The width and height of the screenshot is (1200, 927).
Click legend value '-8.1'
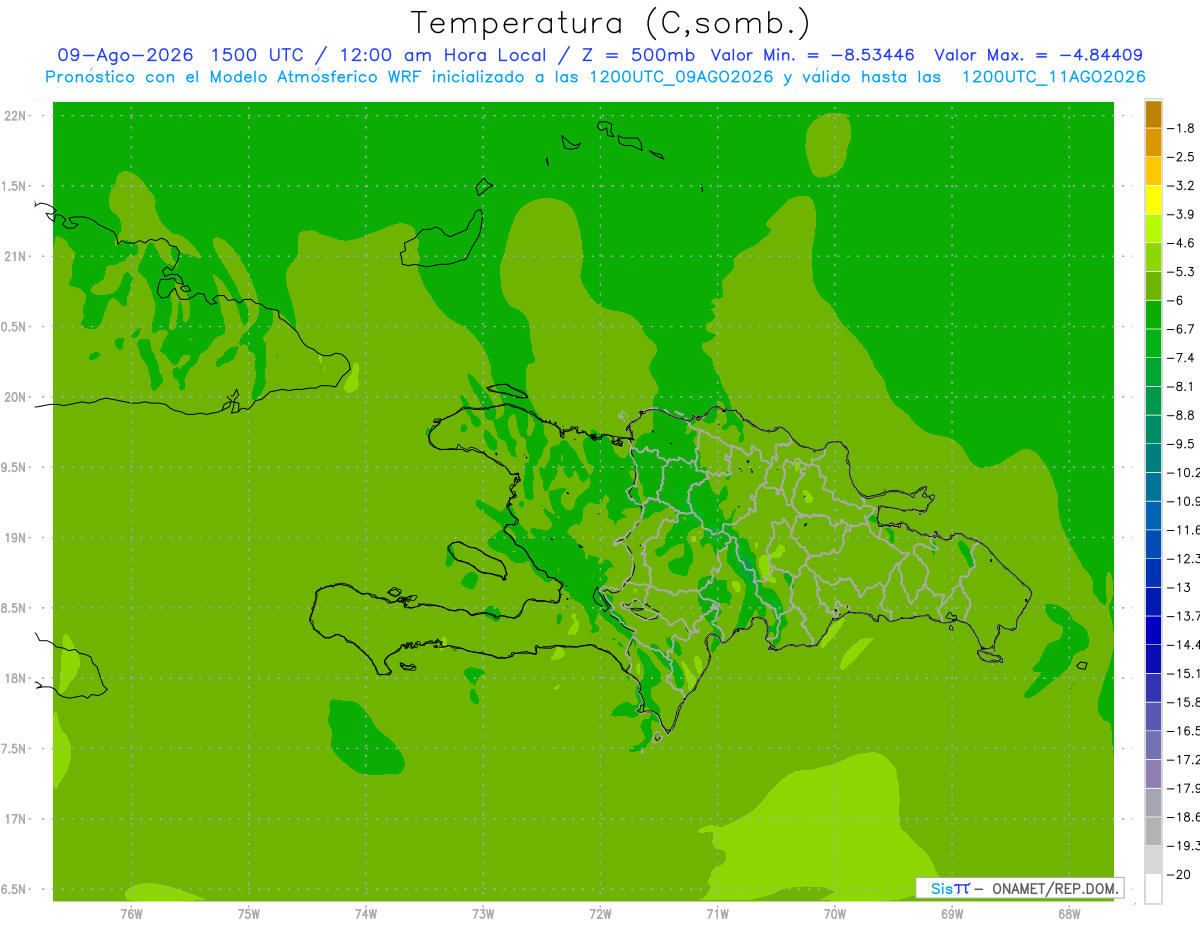click(x=1182, y=386)
